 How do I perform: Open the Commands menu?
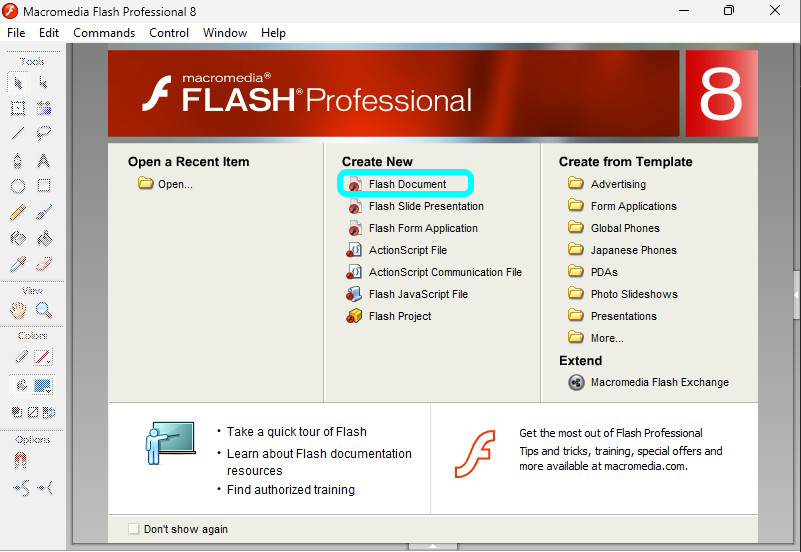click(104, 32)
